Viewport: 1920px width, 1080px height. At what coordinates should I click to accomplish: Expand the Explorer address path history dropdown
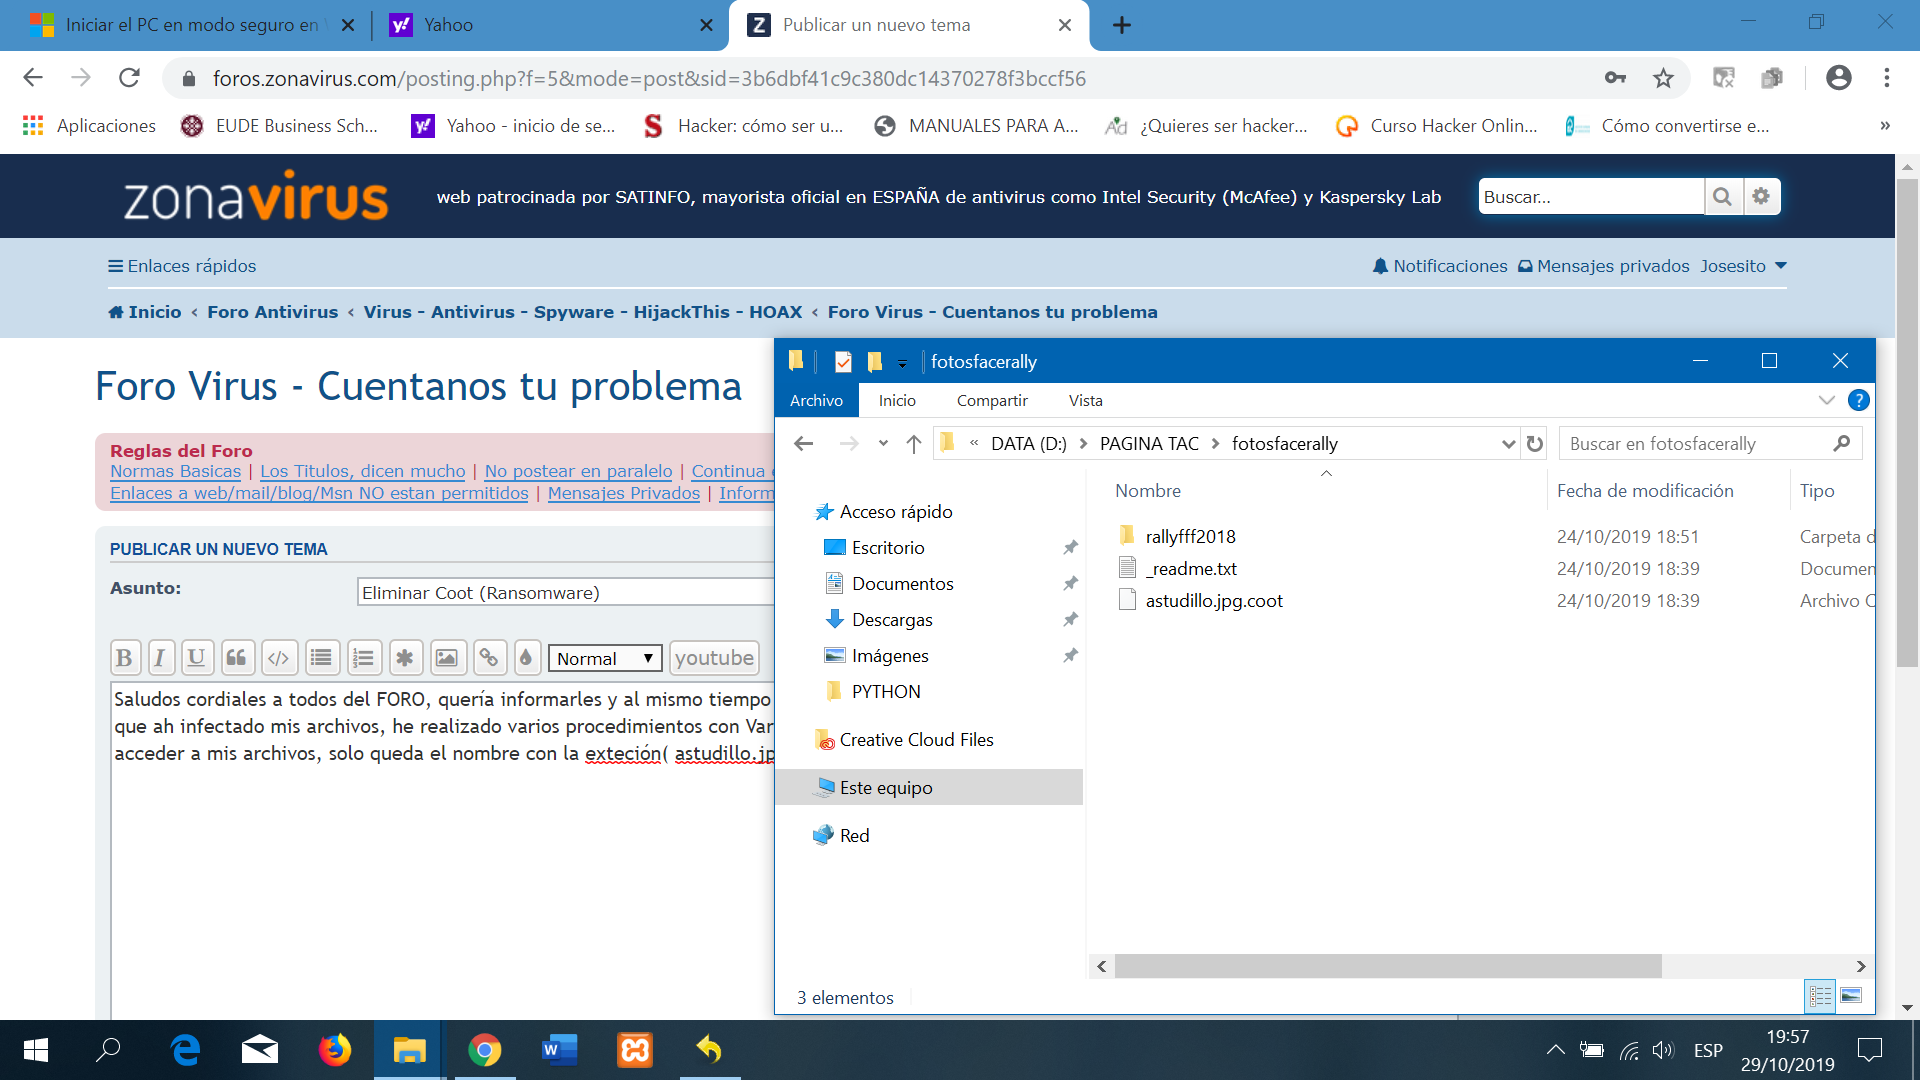(1508, 444)
